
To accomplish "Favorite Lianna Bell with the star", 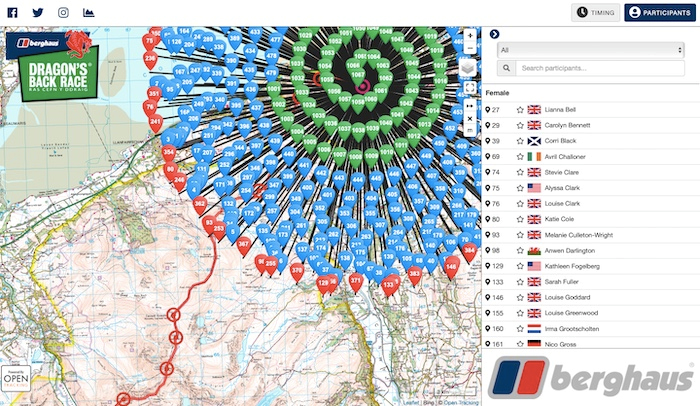I will [x=520, y=109].
